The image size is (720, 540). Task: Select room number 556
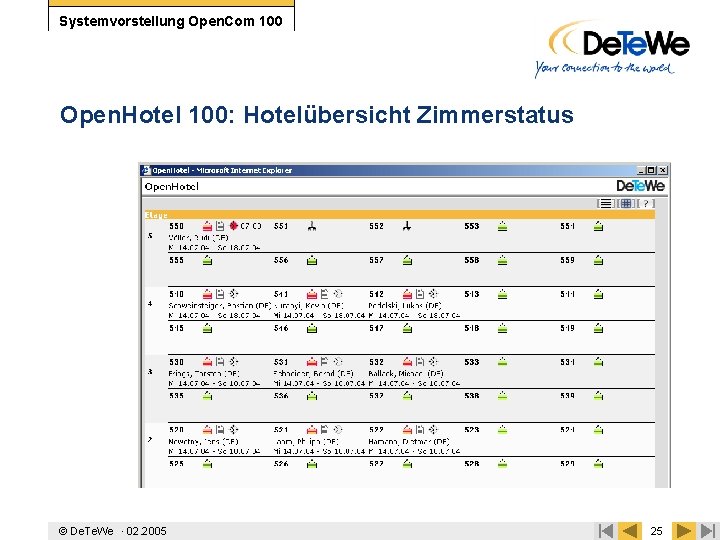tap(281, 260)
